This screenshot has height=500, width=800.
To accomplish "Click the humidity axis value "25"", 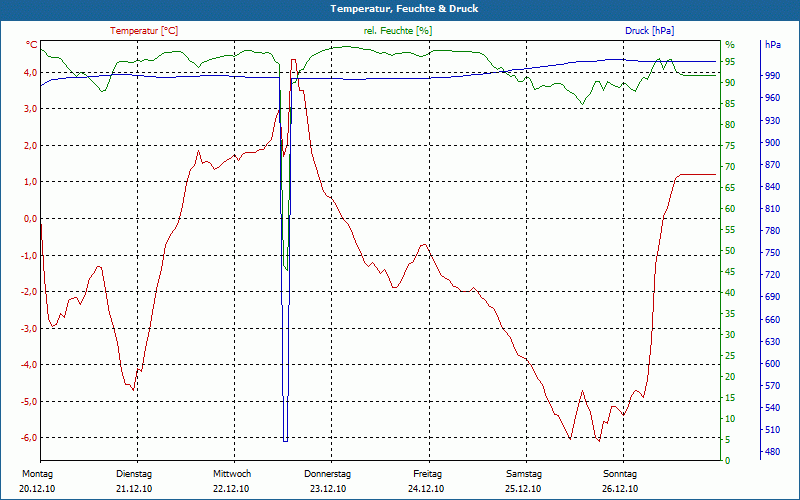I will (730, 356).
